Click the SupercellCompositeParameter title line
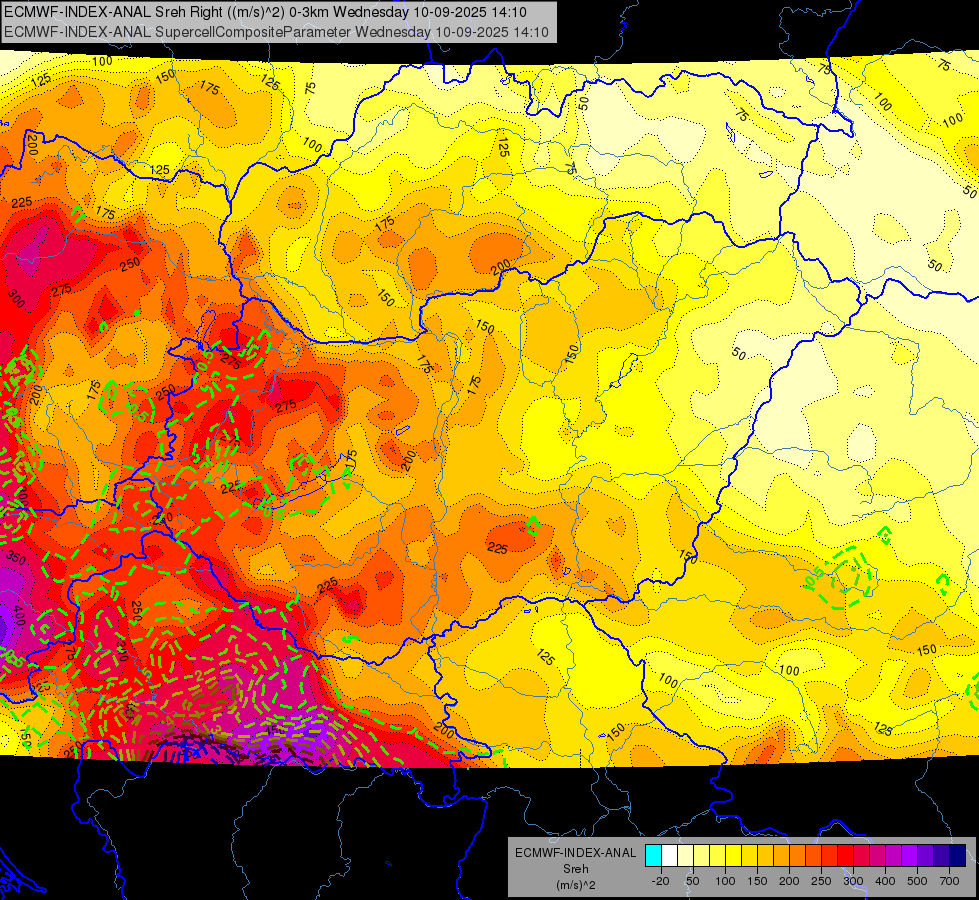979x900 pixels. [x=277, y=32]
